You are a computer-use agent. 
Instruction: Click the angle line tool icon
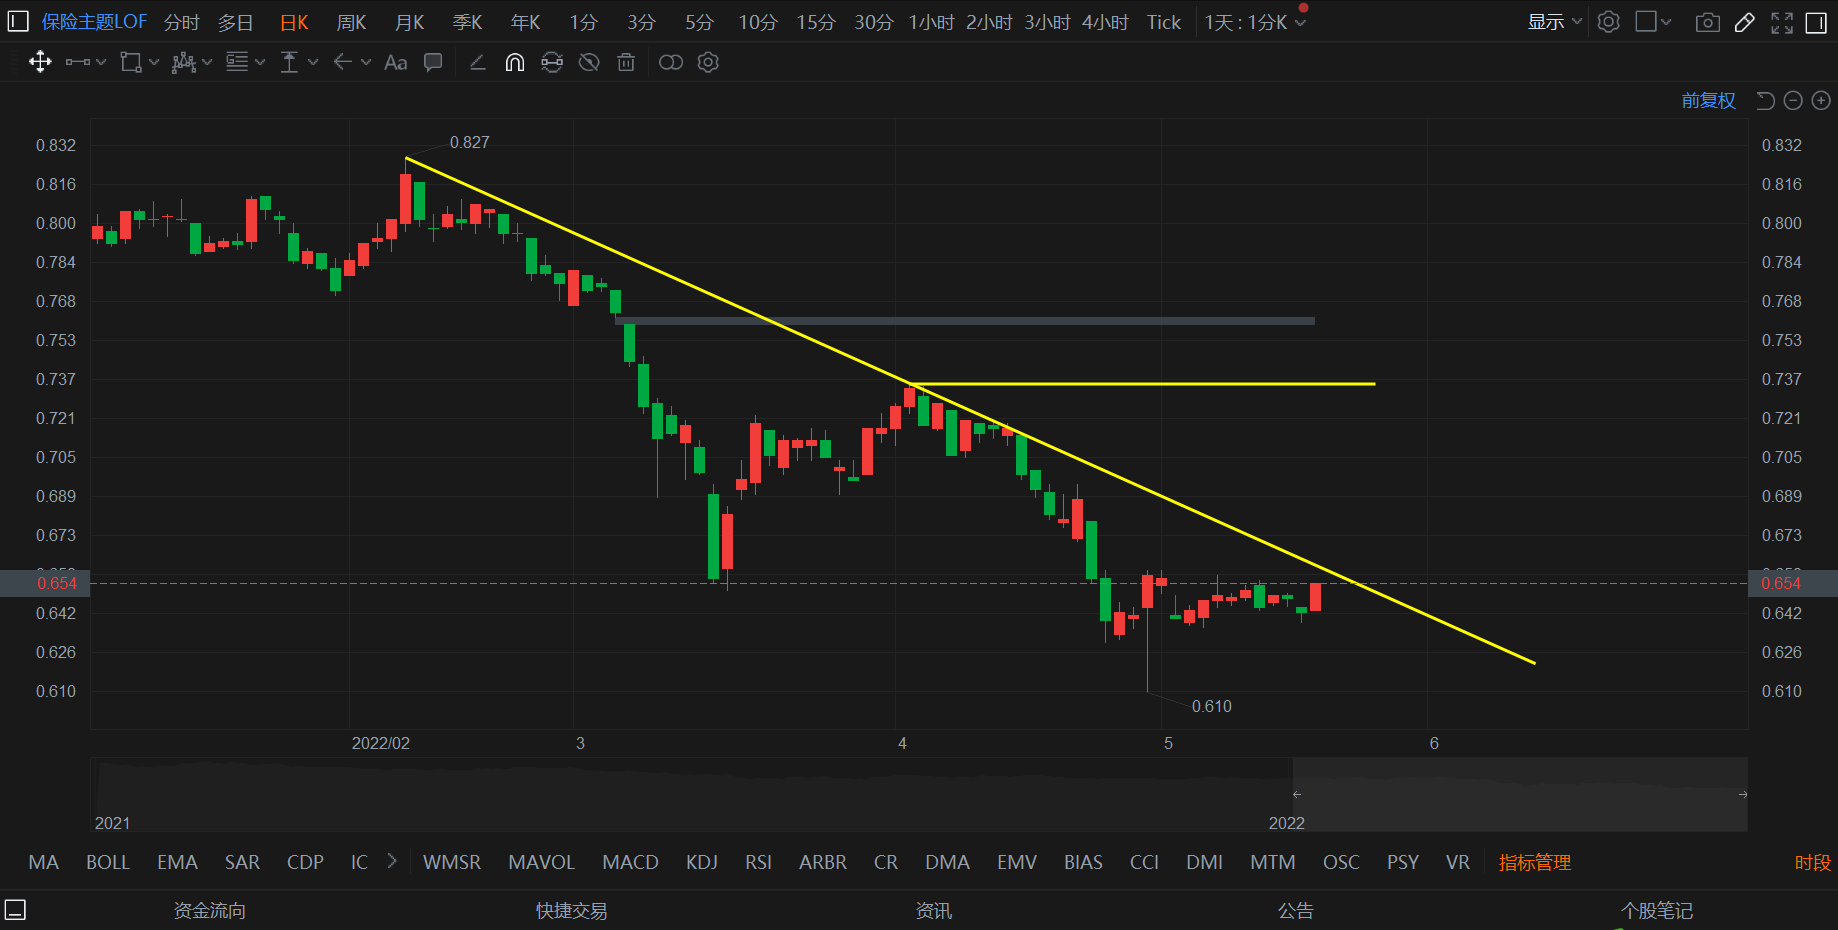pos(477,62)
